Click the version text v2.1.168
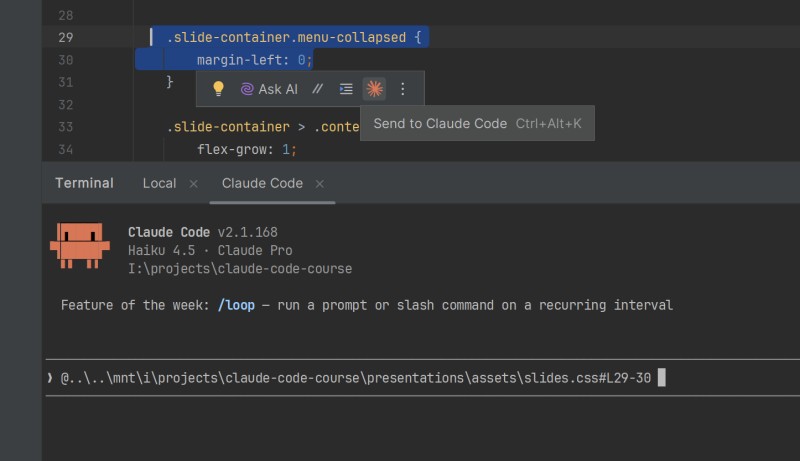This screenshot has height=461, width=800. click(x=247, y=232)
